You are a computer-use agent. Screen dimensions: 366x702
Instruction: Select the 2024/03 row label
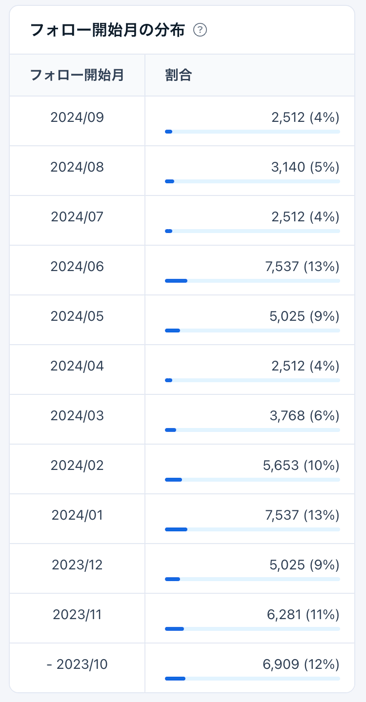(x=77, y=416)
